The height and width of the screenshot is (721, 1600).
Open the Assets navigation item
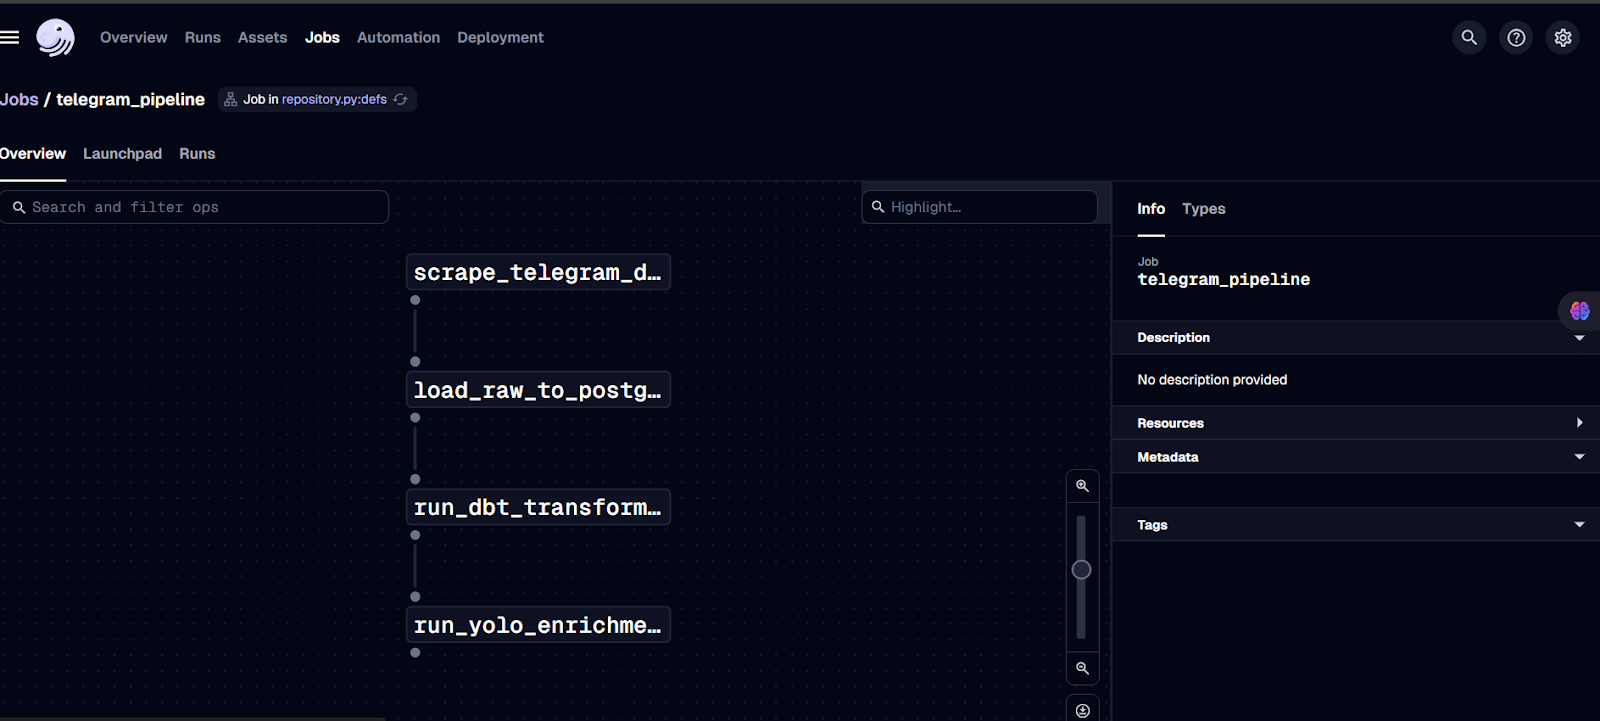point(262,37)
